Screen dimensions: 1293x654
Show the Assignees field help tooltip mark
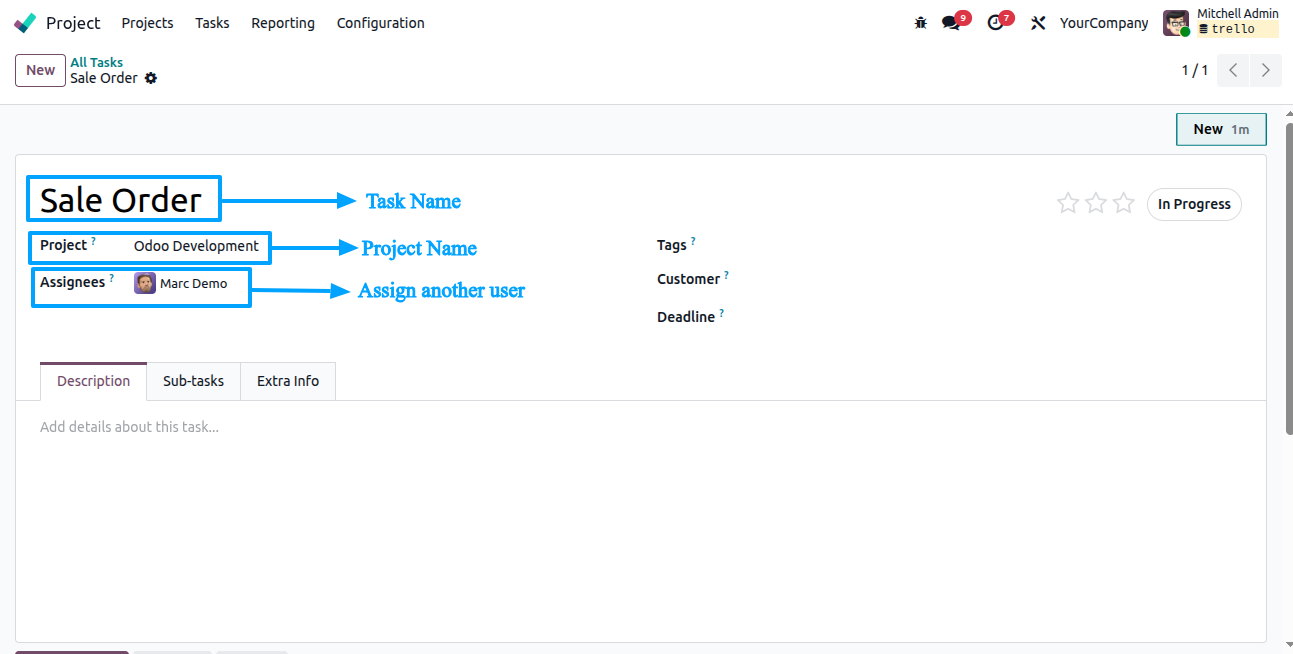click(112, 278)
